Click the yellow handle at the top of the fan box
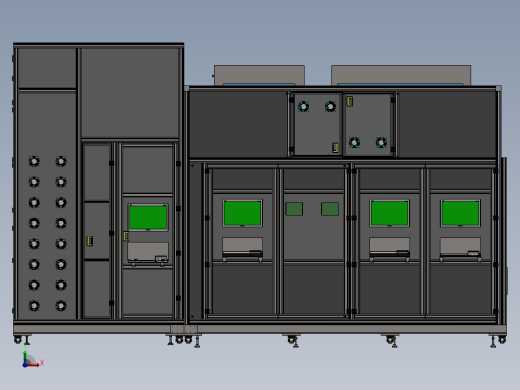This screenshot has width=520, height=390. (x=350, y=101)
